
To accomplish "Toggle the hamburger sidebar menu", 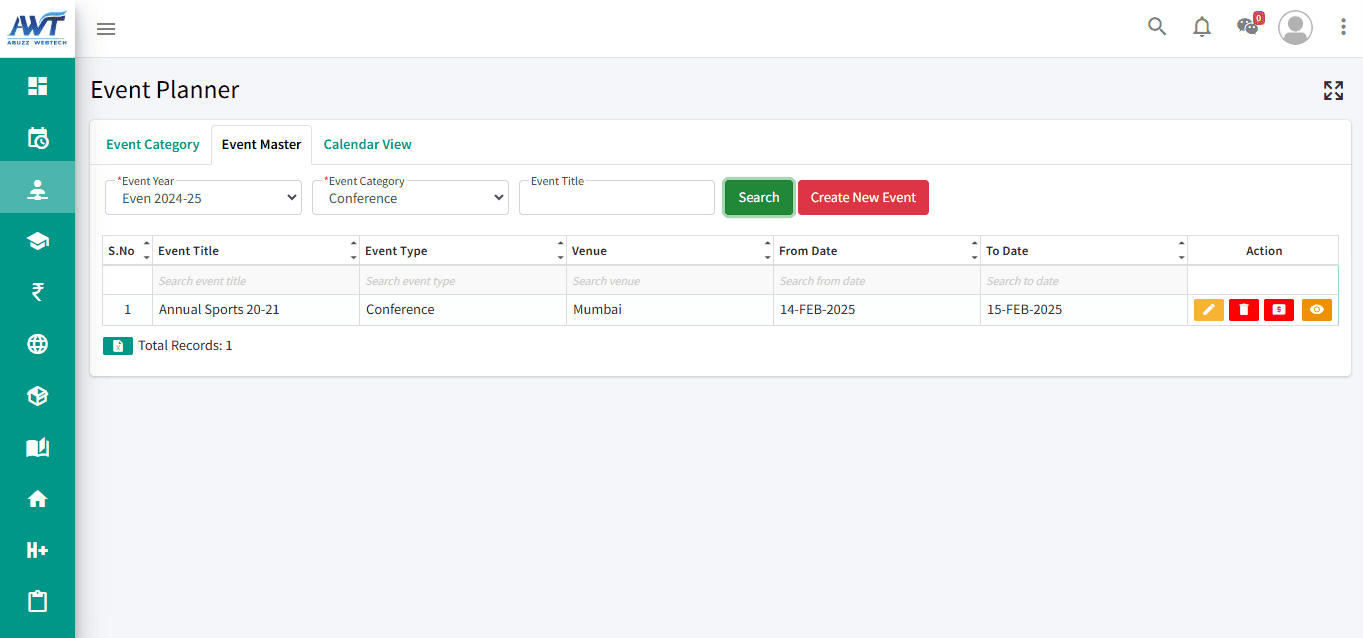I will click(x=106, y=29).
